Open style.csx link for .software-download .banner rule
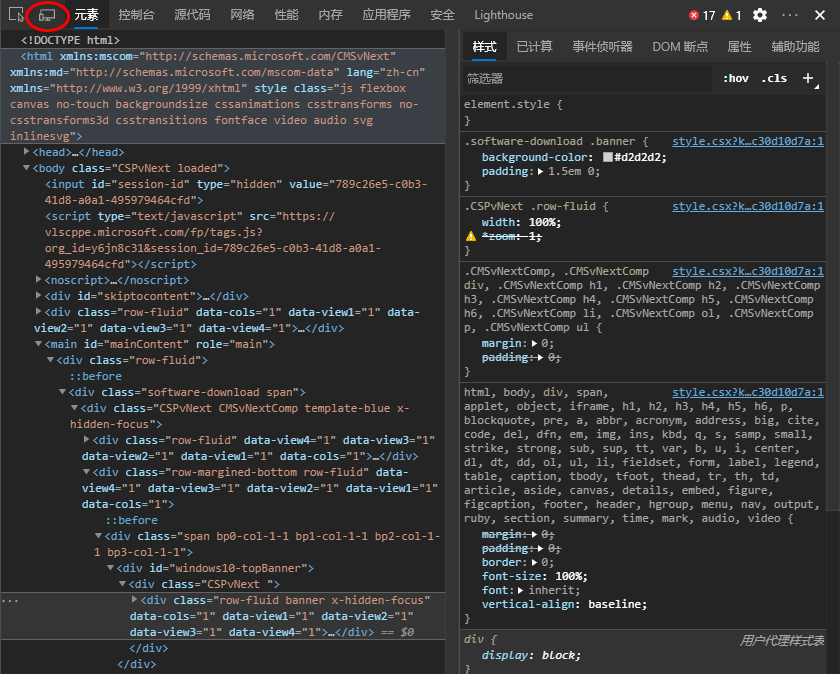 tap(748, 141)
